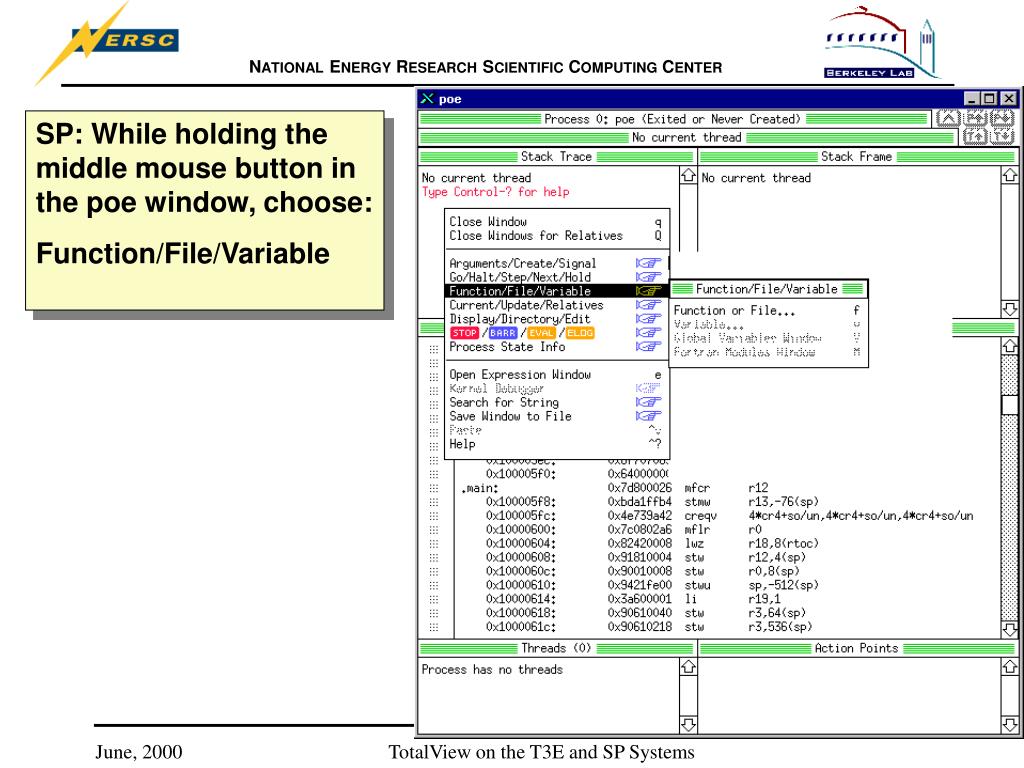Click Stack Frame pane scroll-down arrow
The image size is (1024, 768).
point(1009,308)
